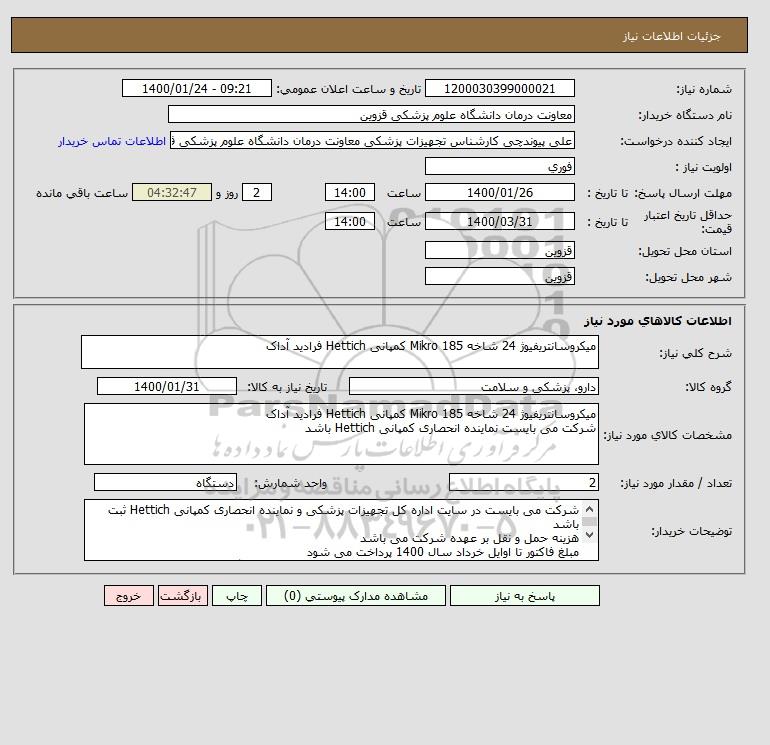Click goods group field دارو، پزشکی و سلامت

pos(473,386)
